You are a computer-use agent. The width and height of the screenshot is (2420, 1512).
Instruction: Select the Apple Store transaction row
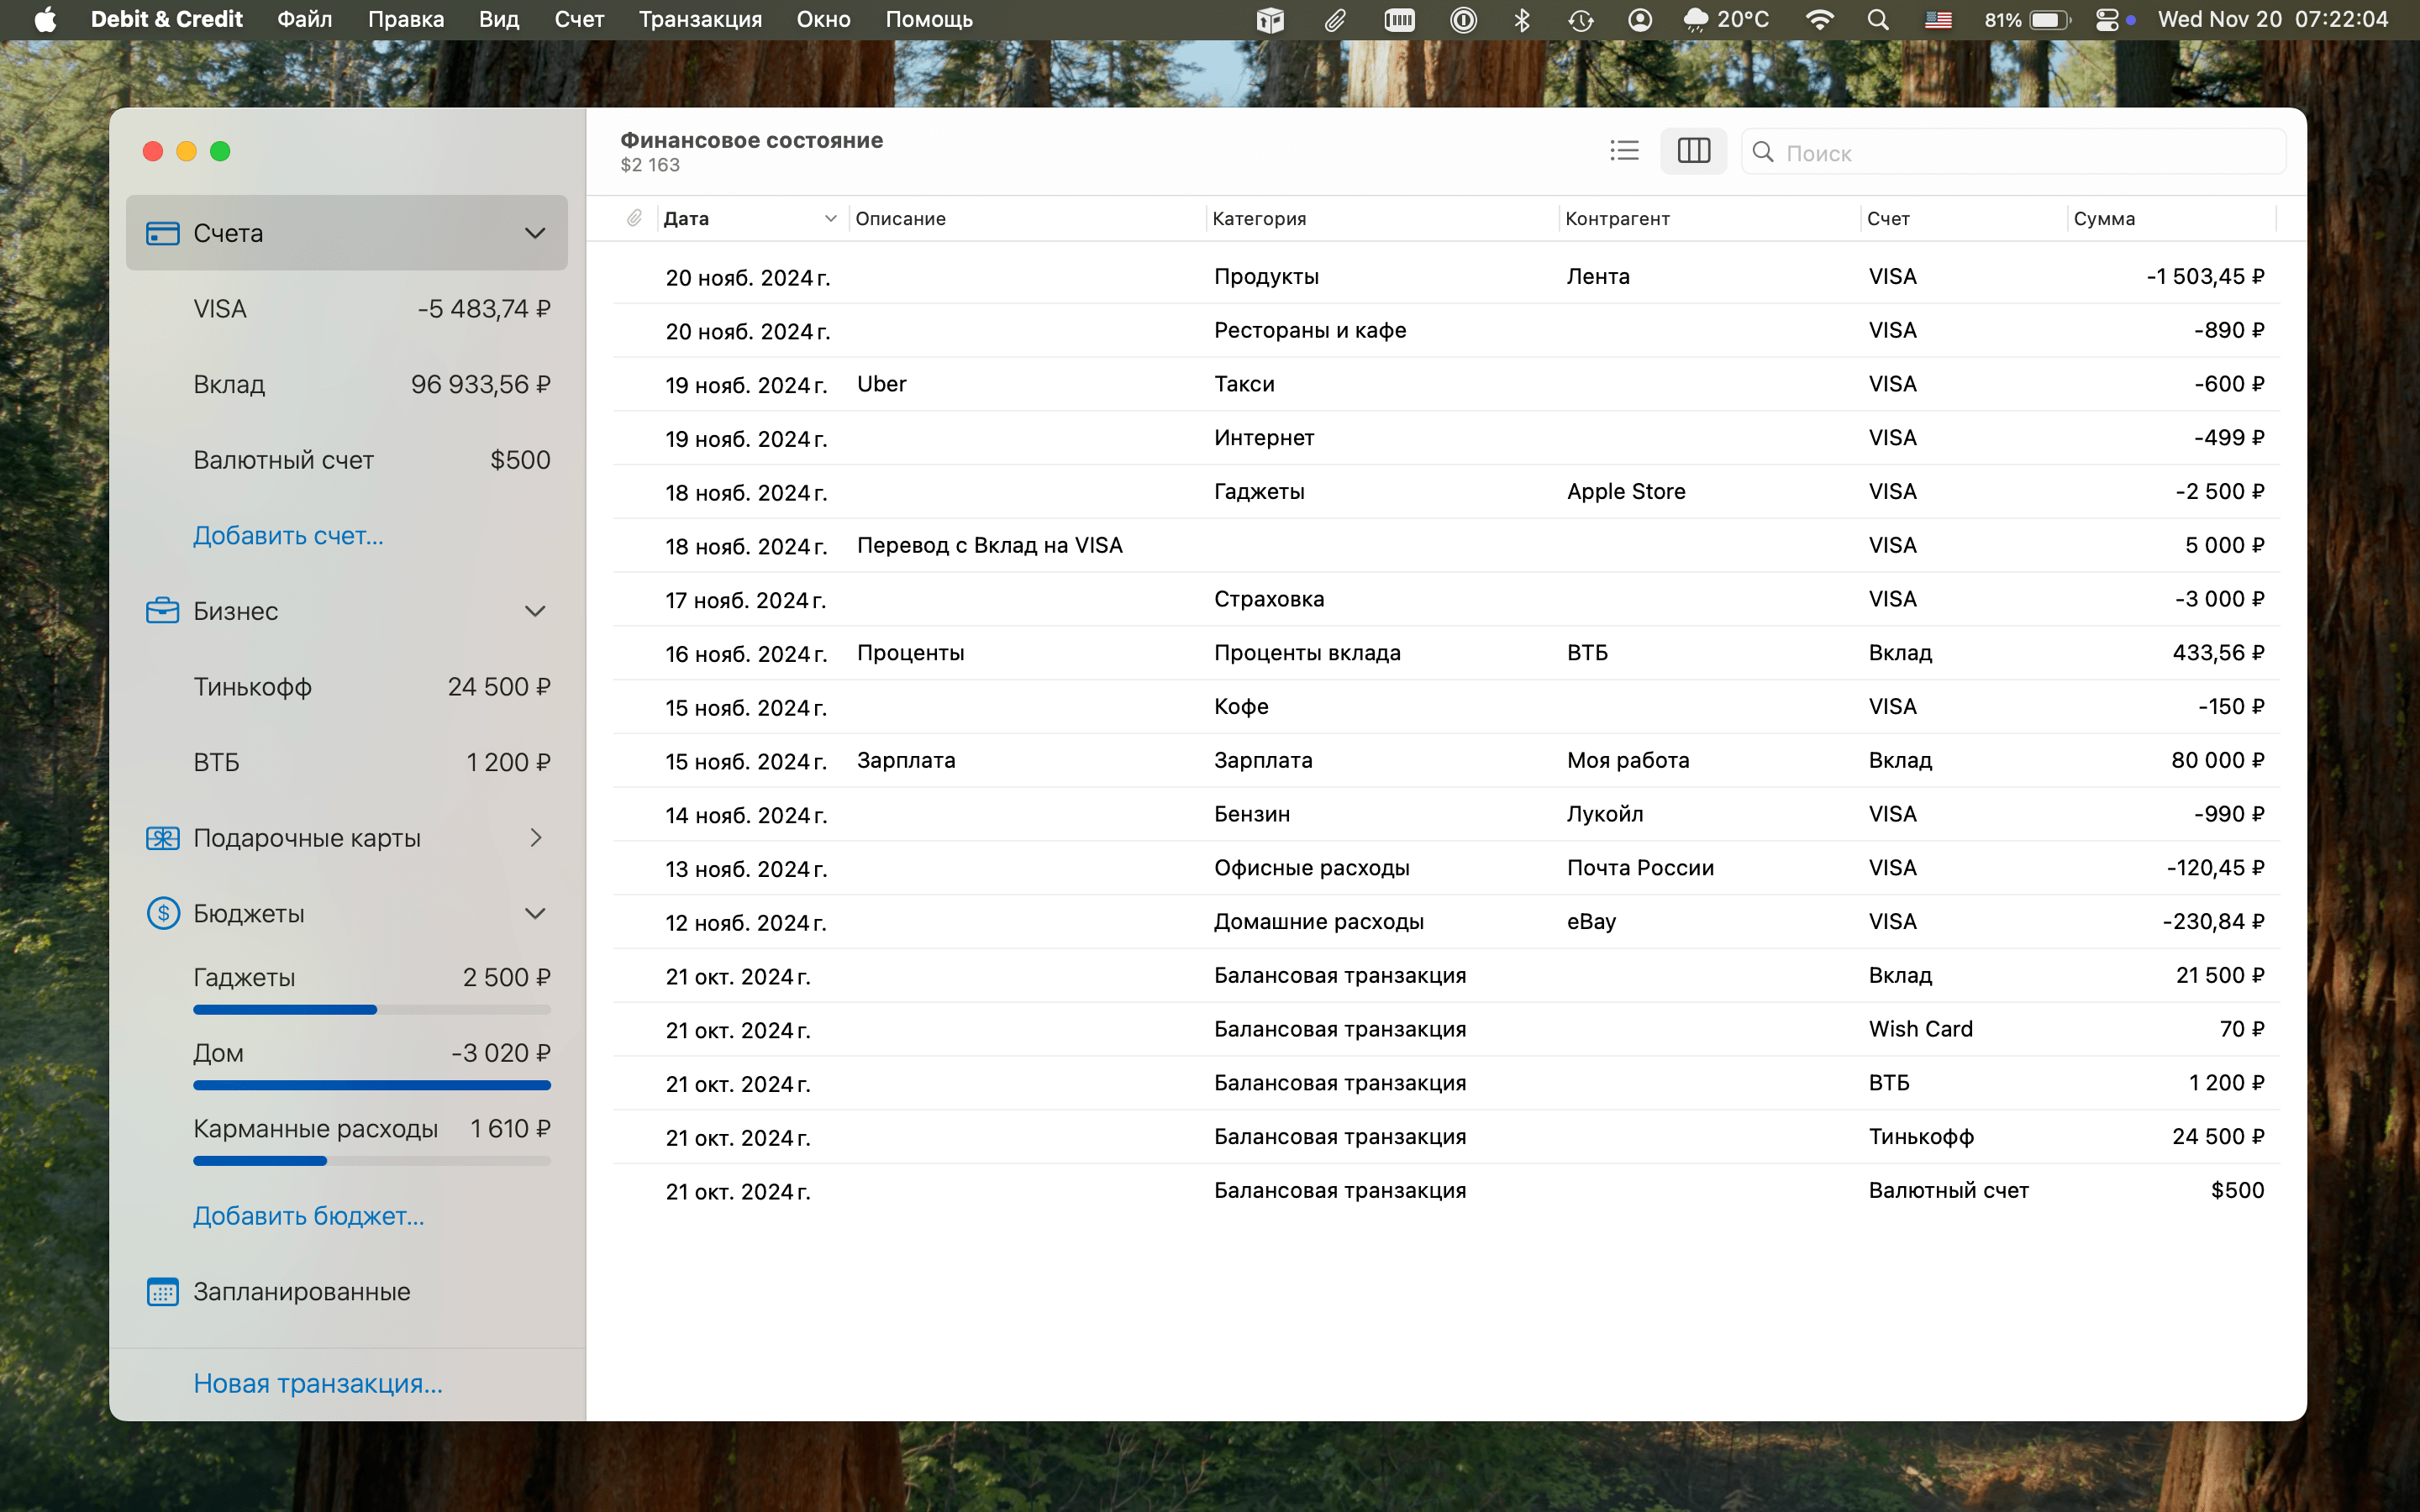(1446, 491)
